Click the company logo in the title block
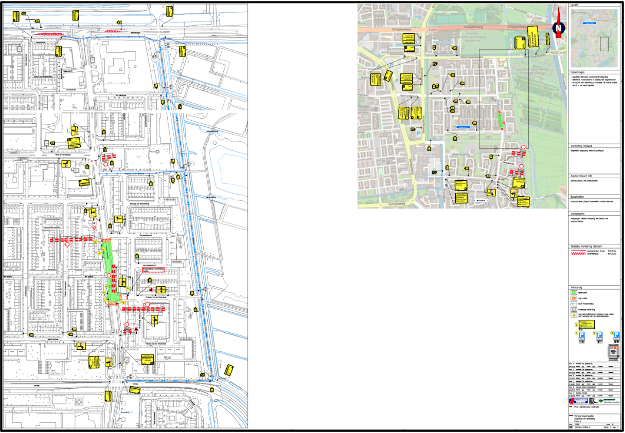Viewport: 625px width, 433px height. pyautogui.click(x=577, y=400)
